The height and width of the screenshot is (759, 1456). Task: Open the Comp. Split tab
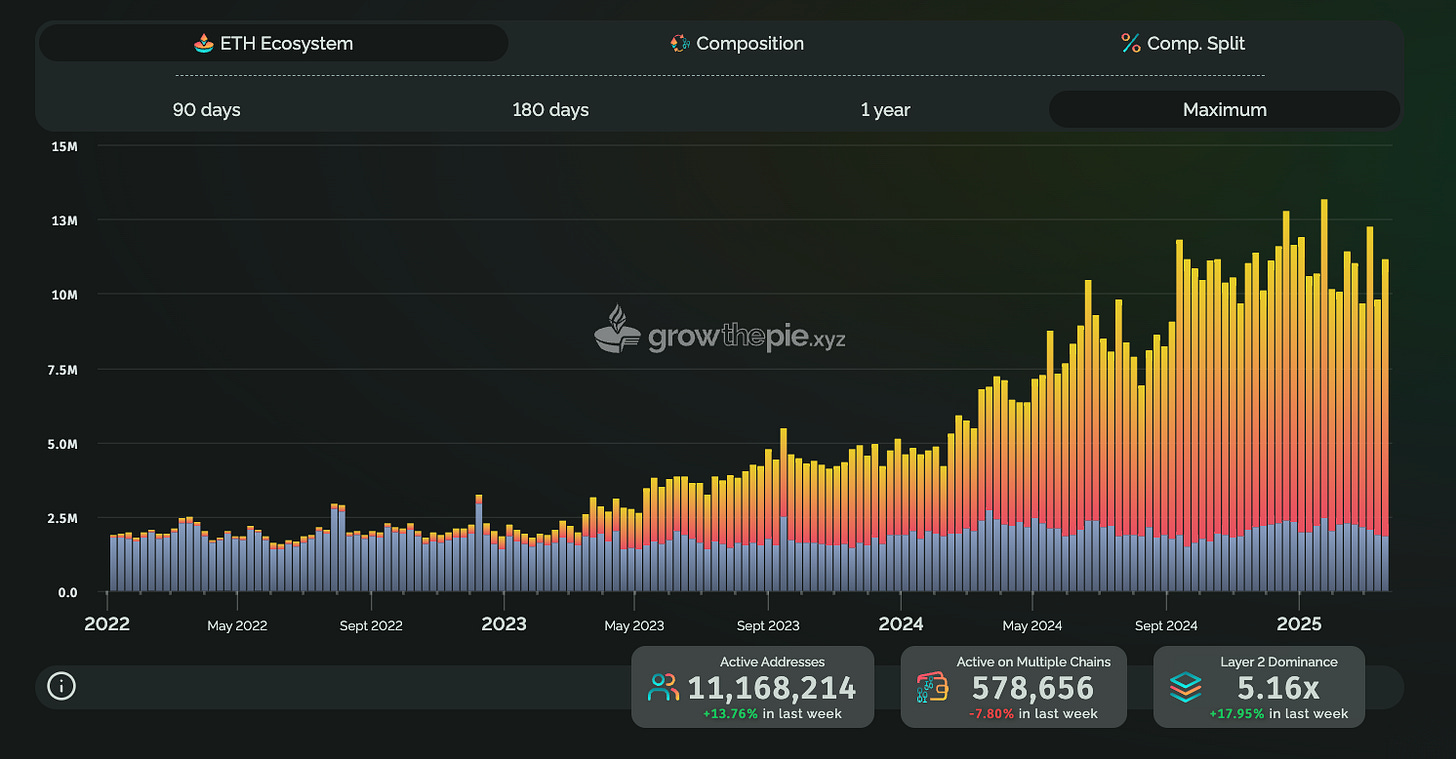[x=1183, y=43]
